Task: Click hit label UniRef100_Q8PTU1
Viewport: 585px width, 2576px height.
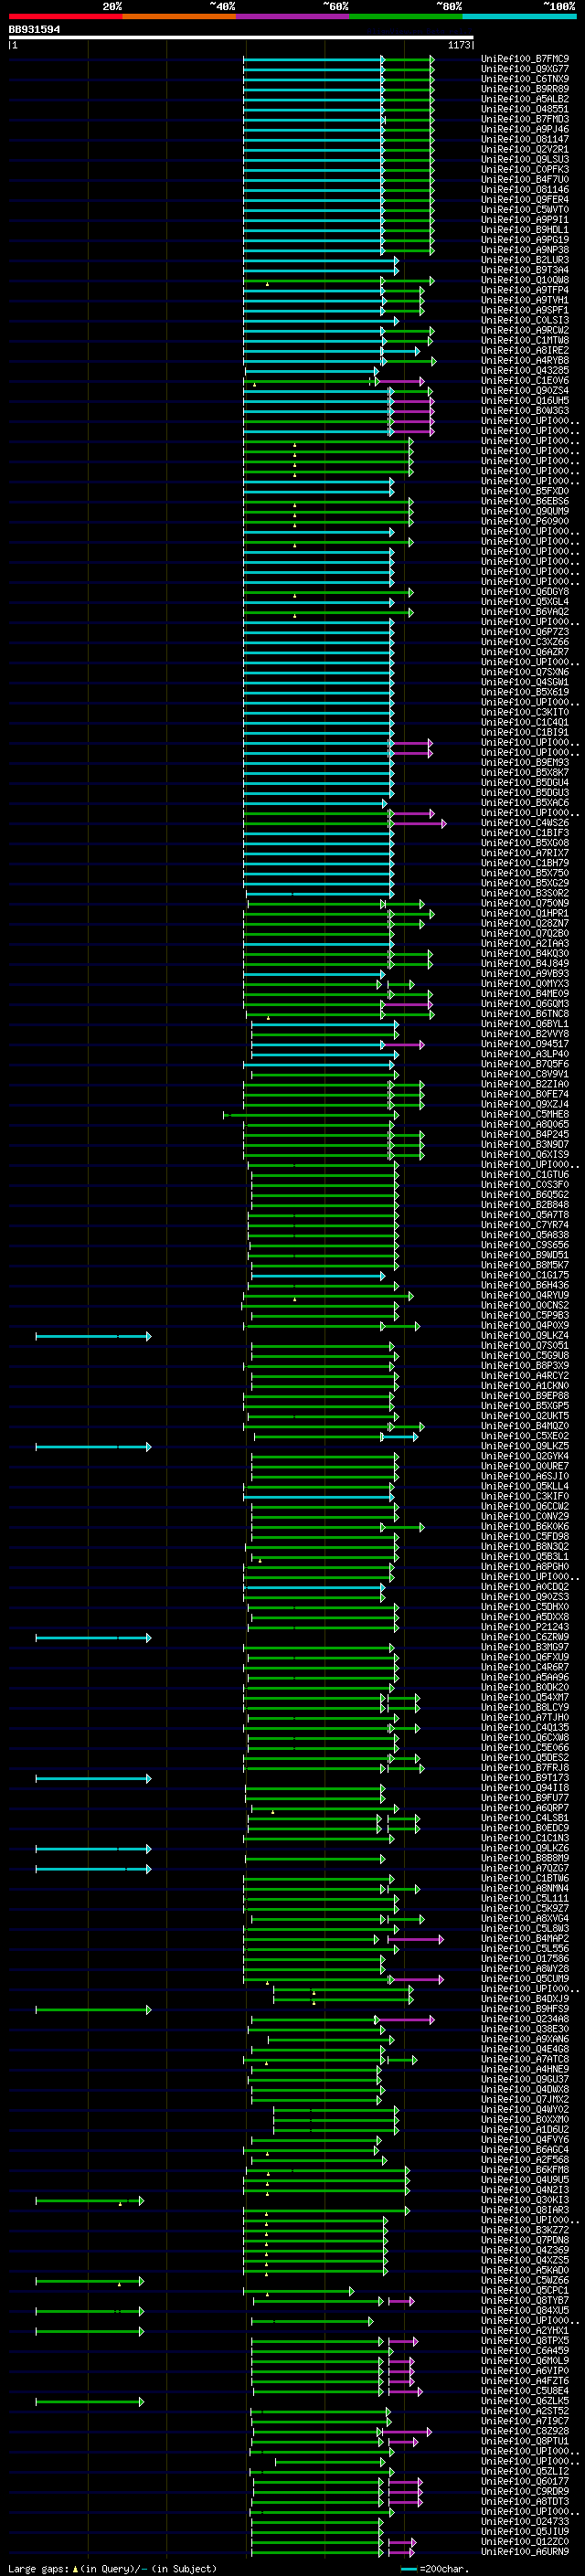Action: 525,2440
